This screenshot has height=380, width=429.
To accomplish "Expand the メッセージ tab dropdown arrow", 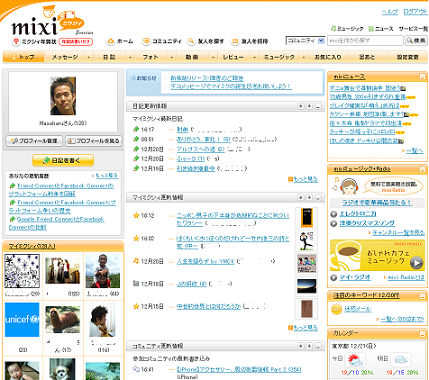I will coord(89,57).
